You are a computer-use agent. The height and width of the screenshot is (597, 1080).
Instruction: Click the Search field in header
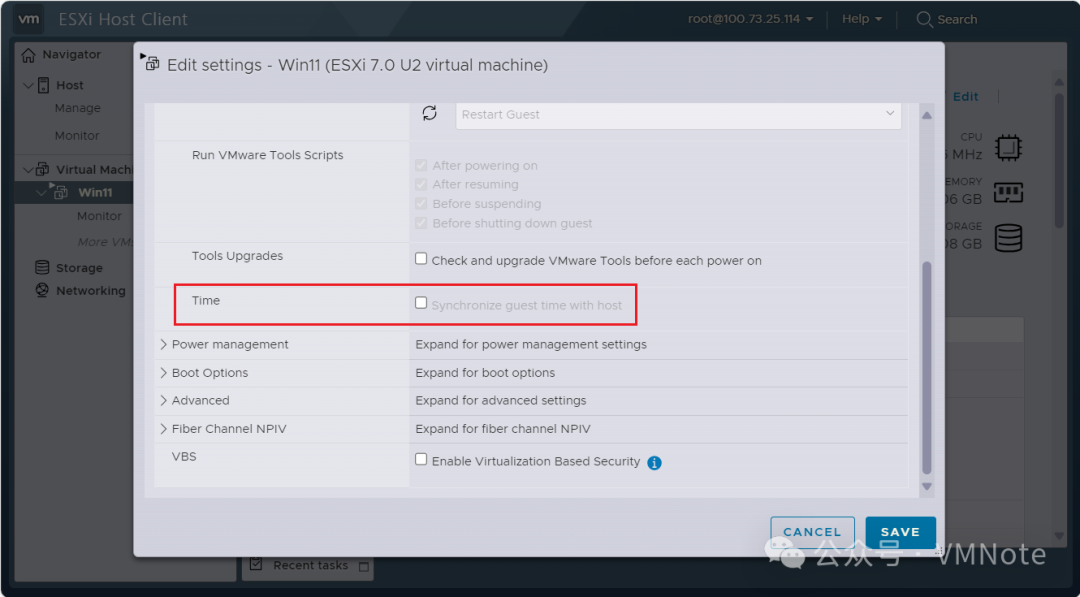coord(957,19)
